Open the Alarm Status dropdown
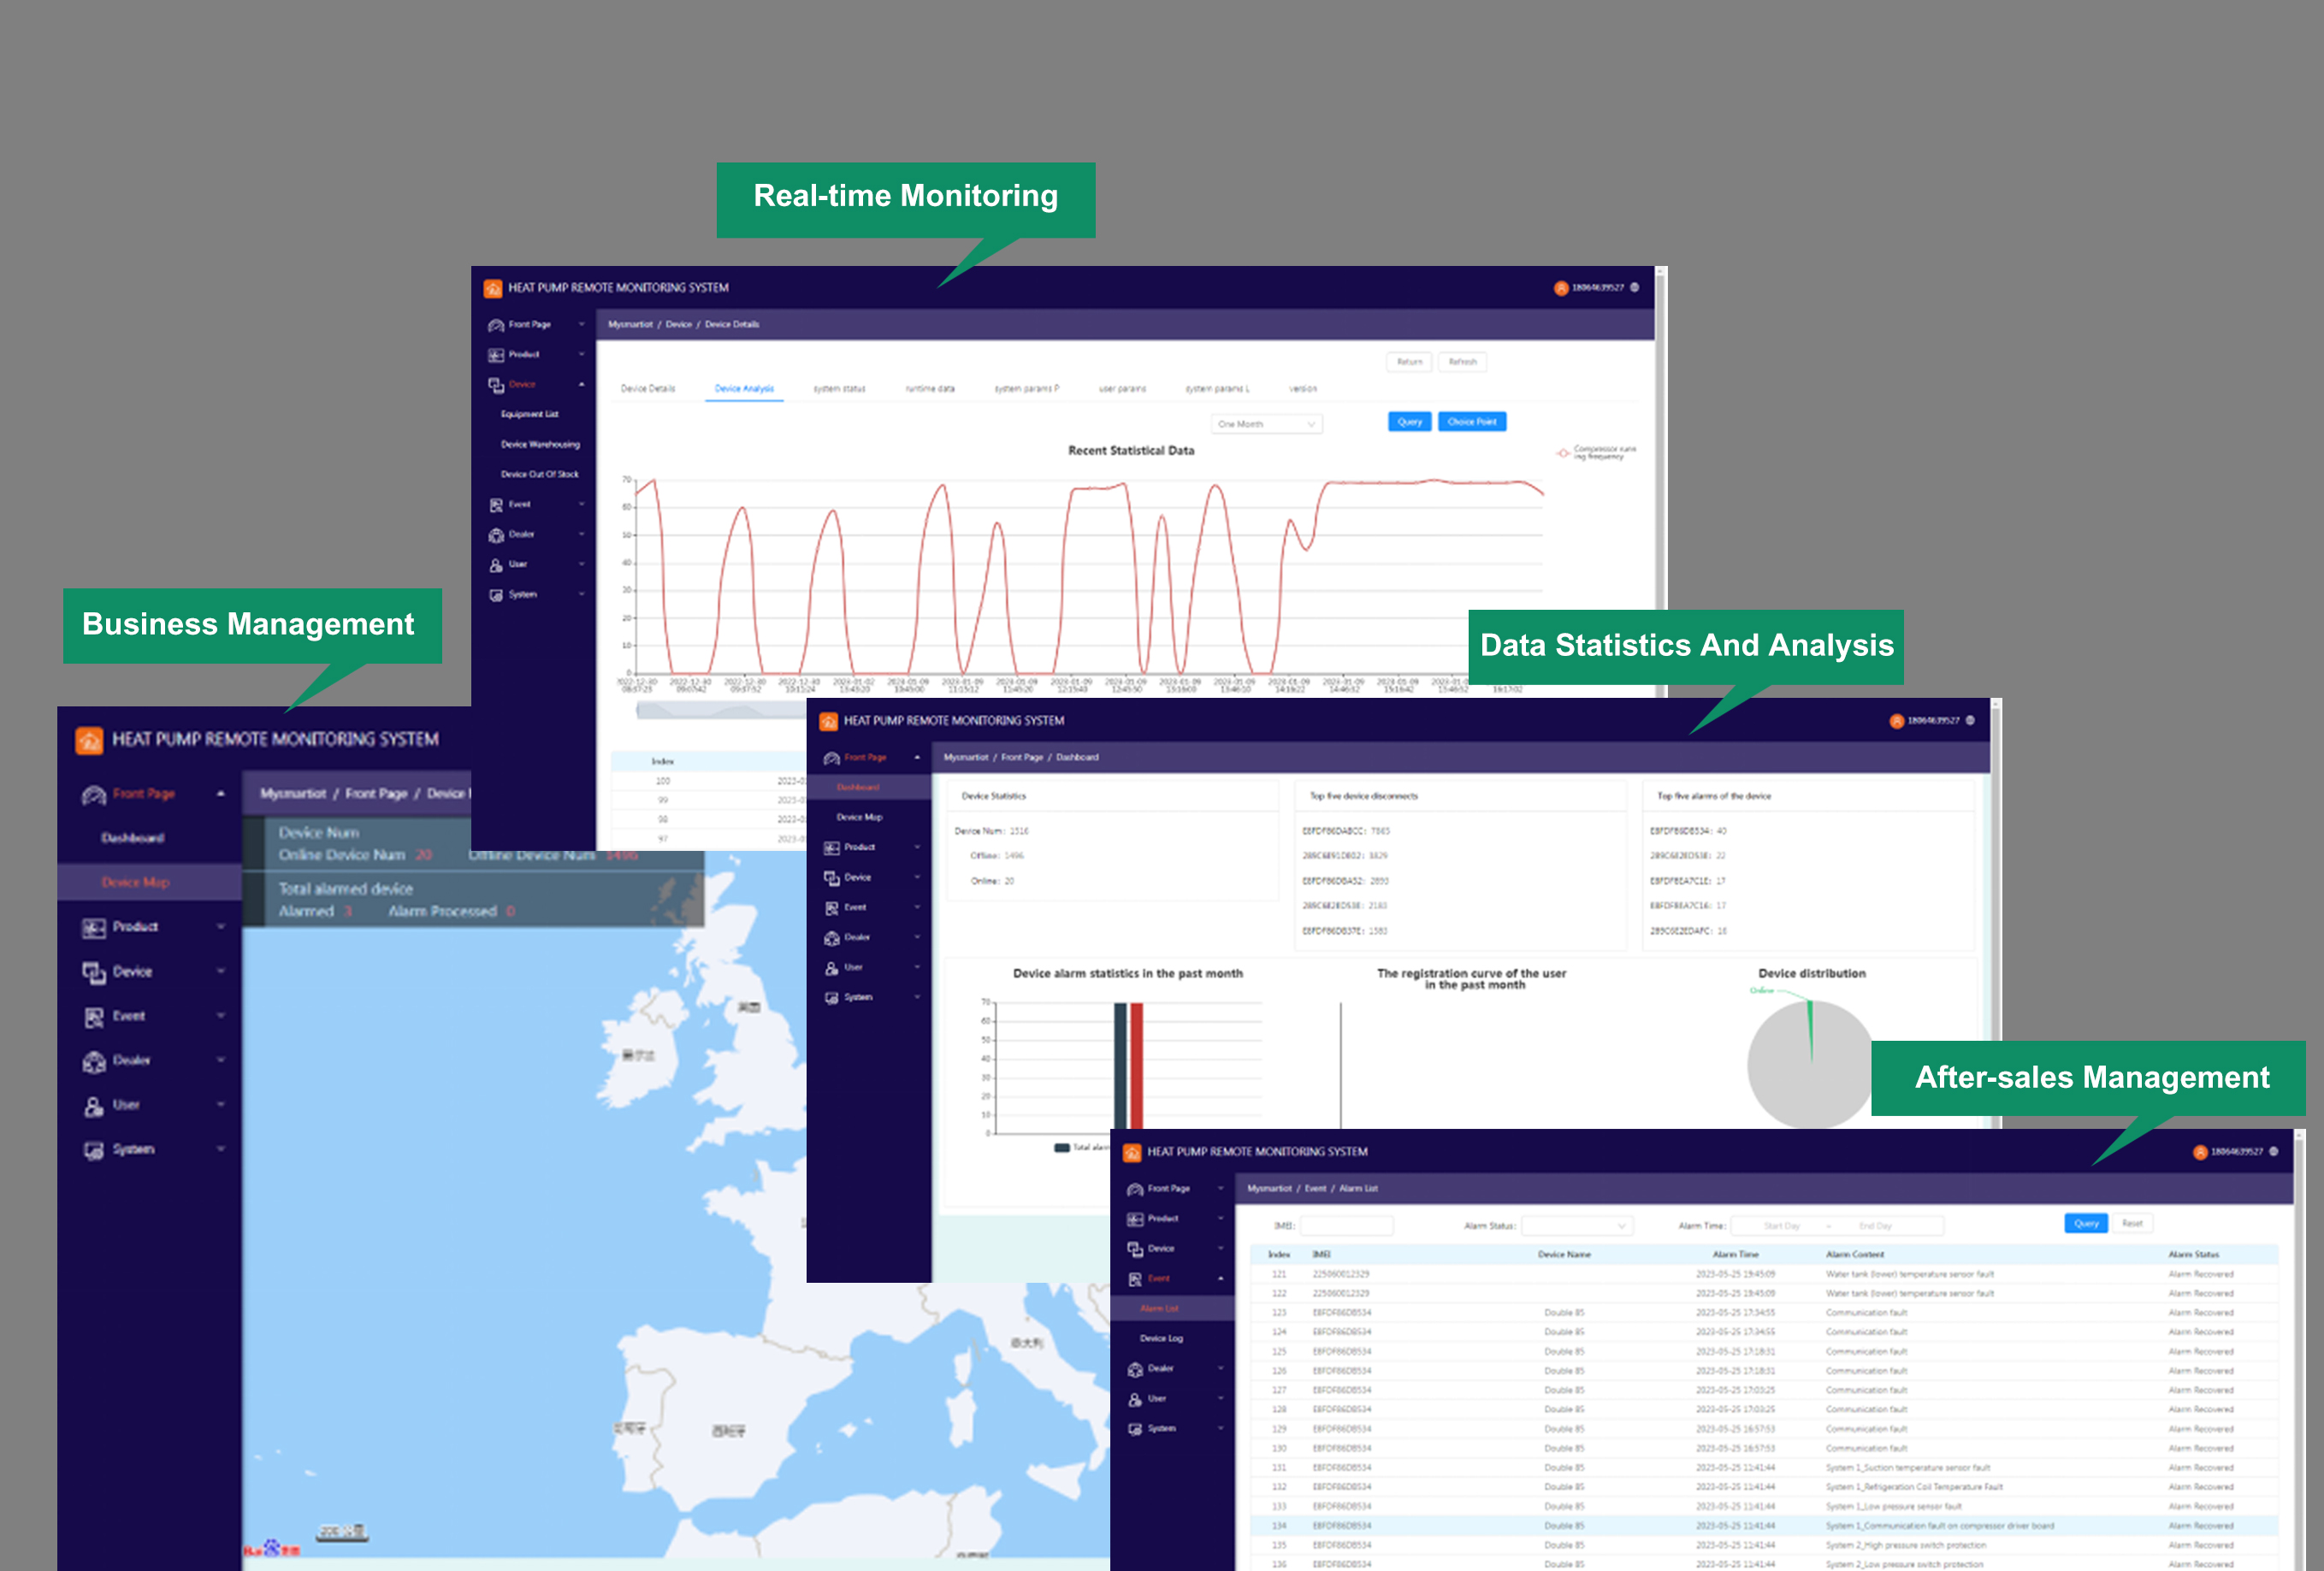 (1577, 1226)
